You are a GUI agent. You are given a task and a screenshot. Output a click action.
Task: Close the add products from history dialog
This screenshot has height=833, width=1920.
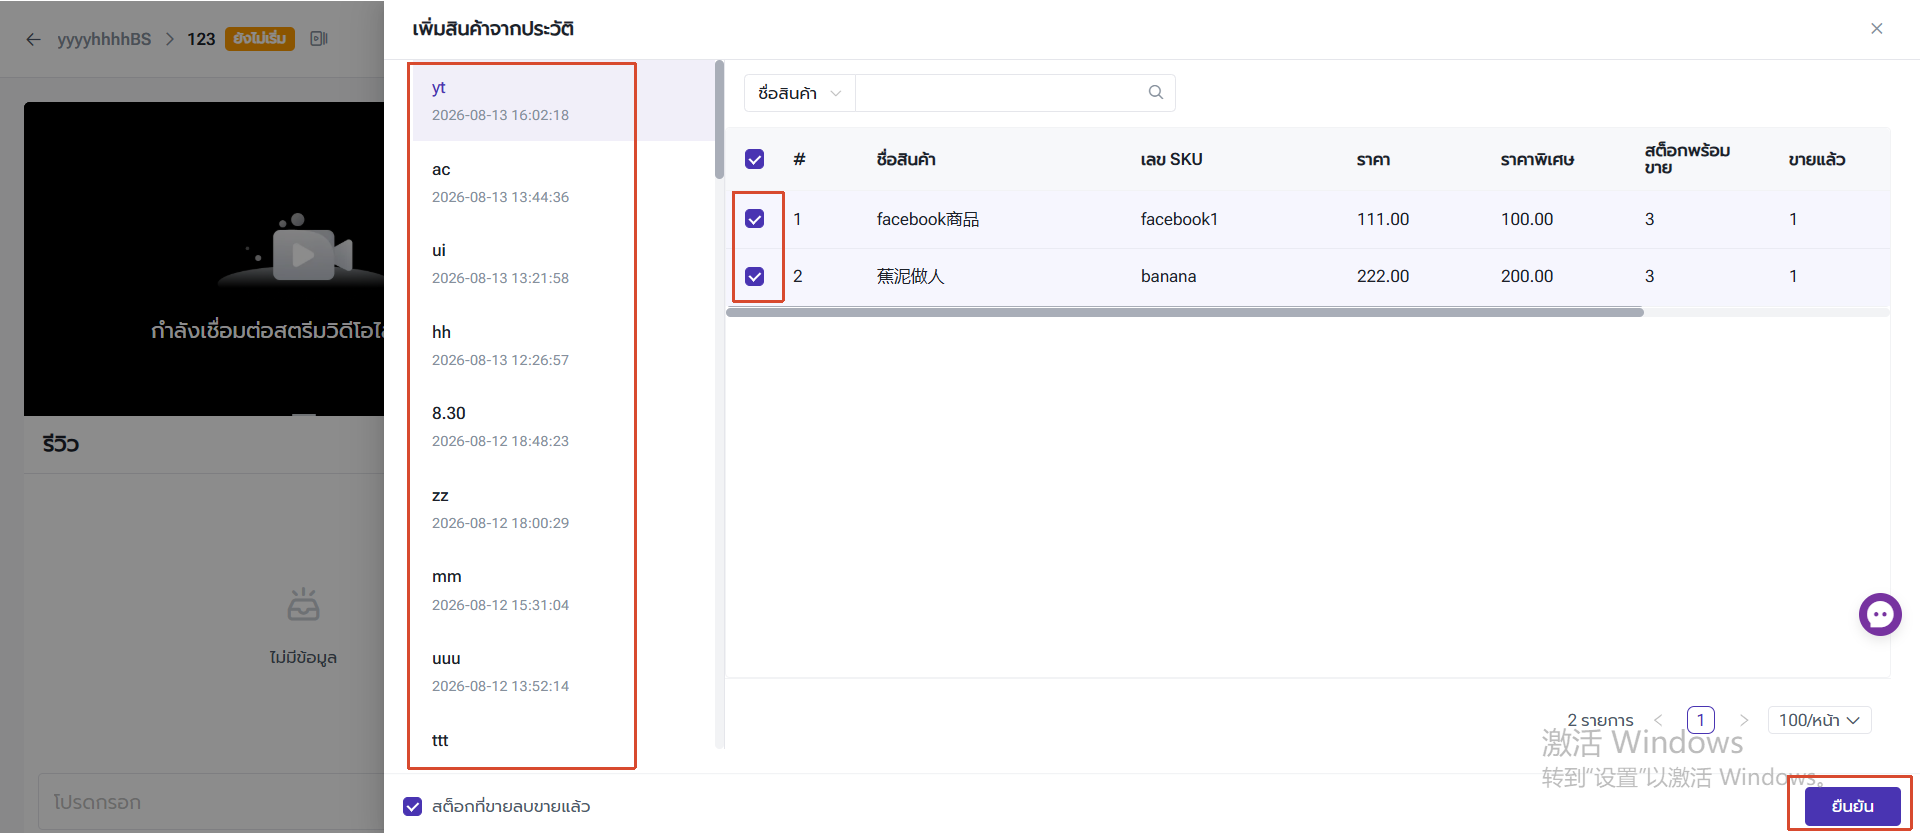coord(1877,28)
